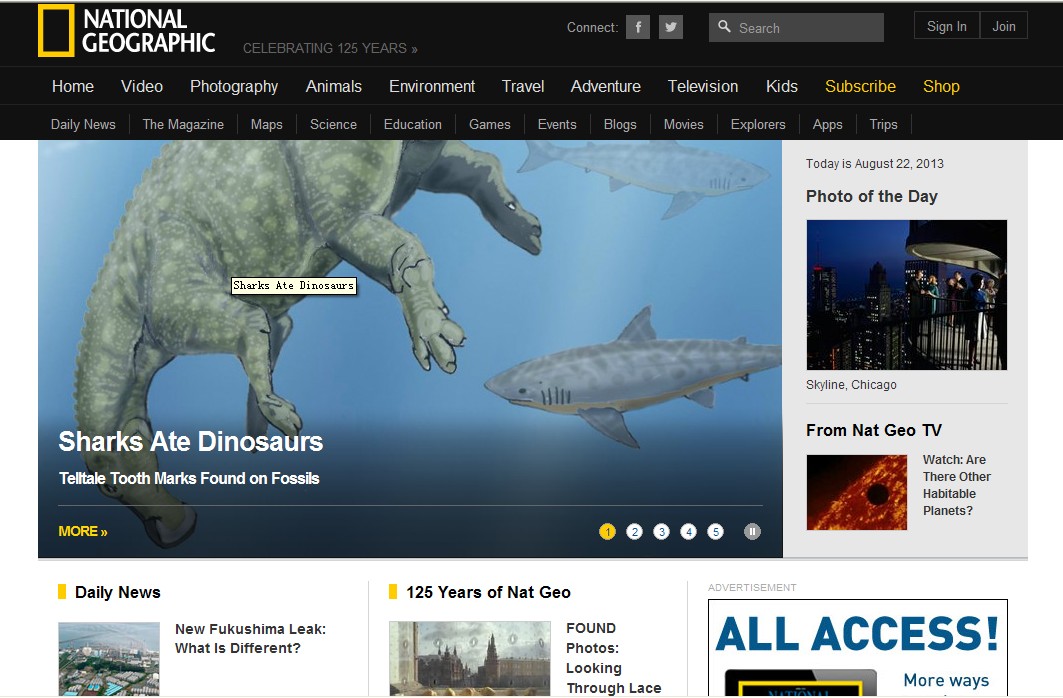Jump to slide 3 in the carousel
The width and height of the screenshot is (1063, 698).
(x=661, y=532)
